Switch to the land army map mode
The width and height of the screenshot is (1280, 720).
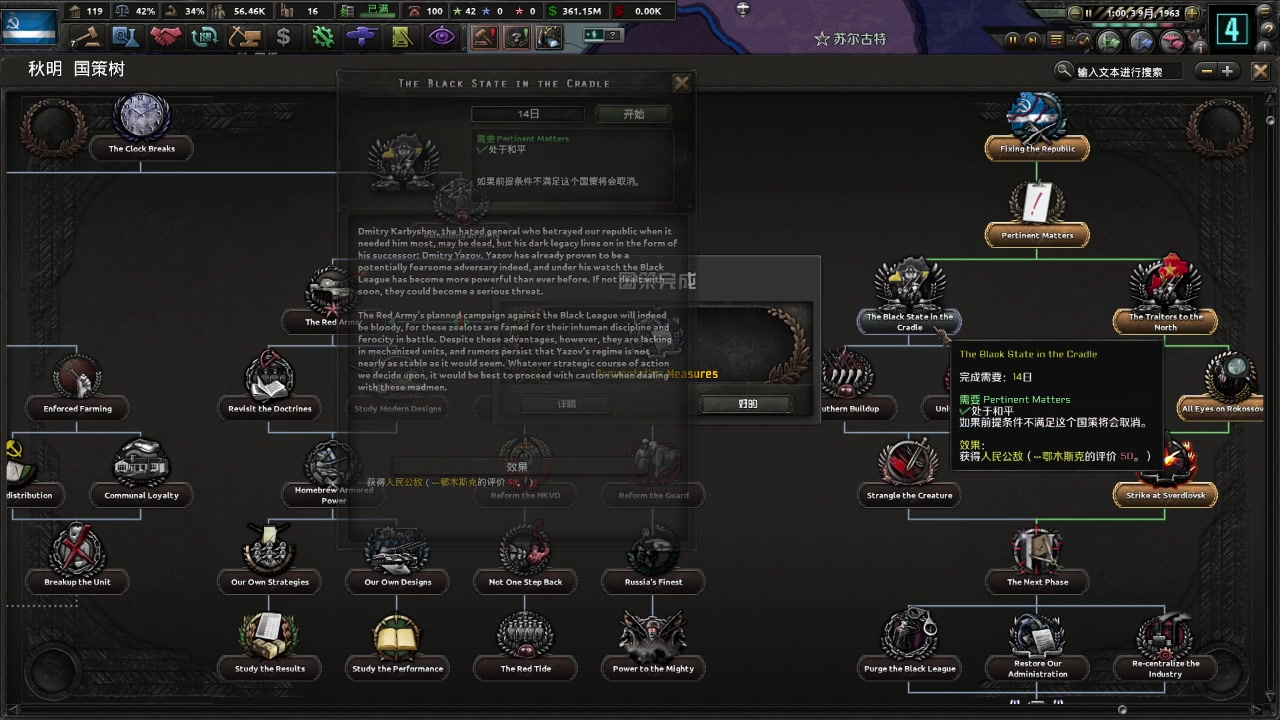coord(1109,41)
